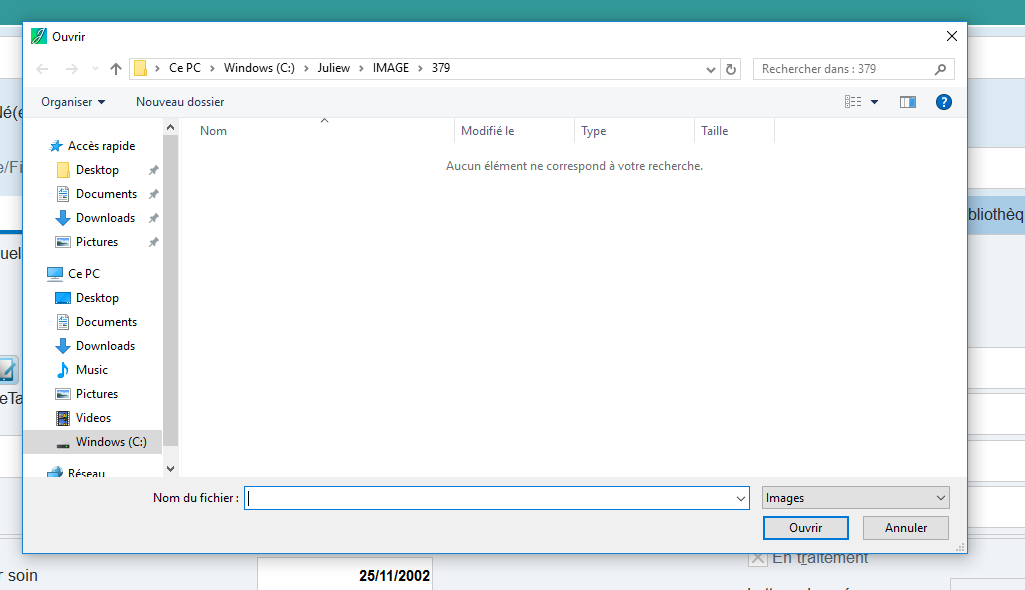Image resolution: width=1025 pixels, height=590 pixels.
Task: Open the recent locations dropdown arrow
Action: click(x=95, y=69)
